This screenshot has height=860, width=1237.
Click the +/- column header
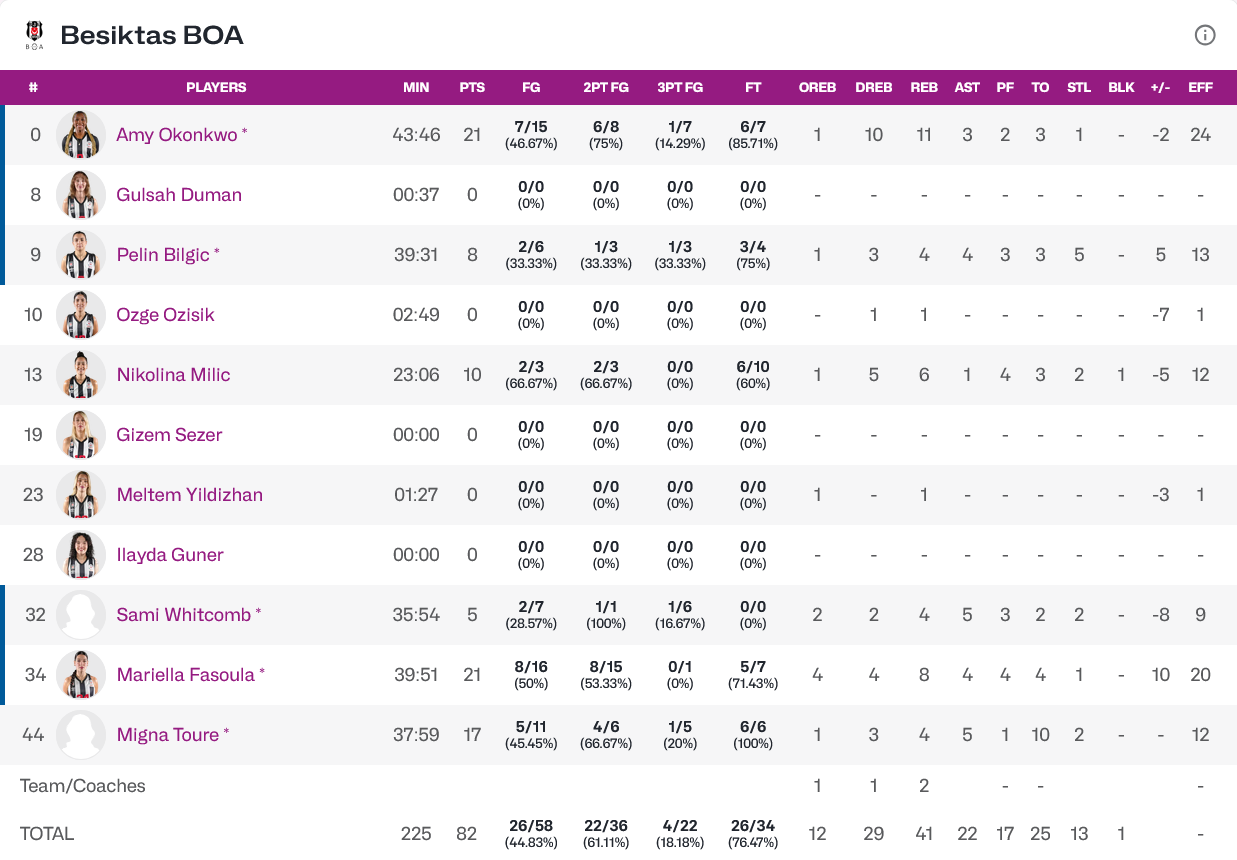click(x=1160, y=87)
